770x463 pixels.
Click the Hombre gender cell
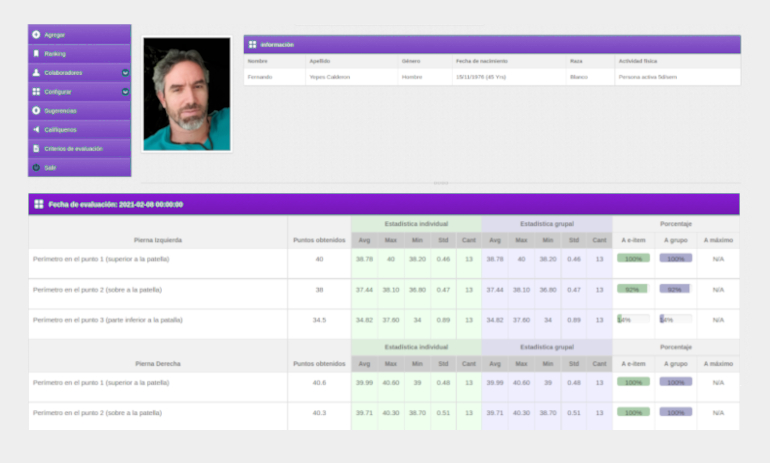(x=425, y=77)
